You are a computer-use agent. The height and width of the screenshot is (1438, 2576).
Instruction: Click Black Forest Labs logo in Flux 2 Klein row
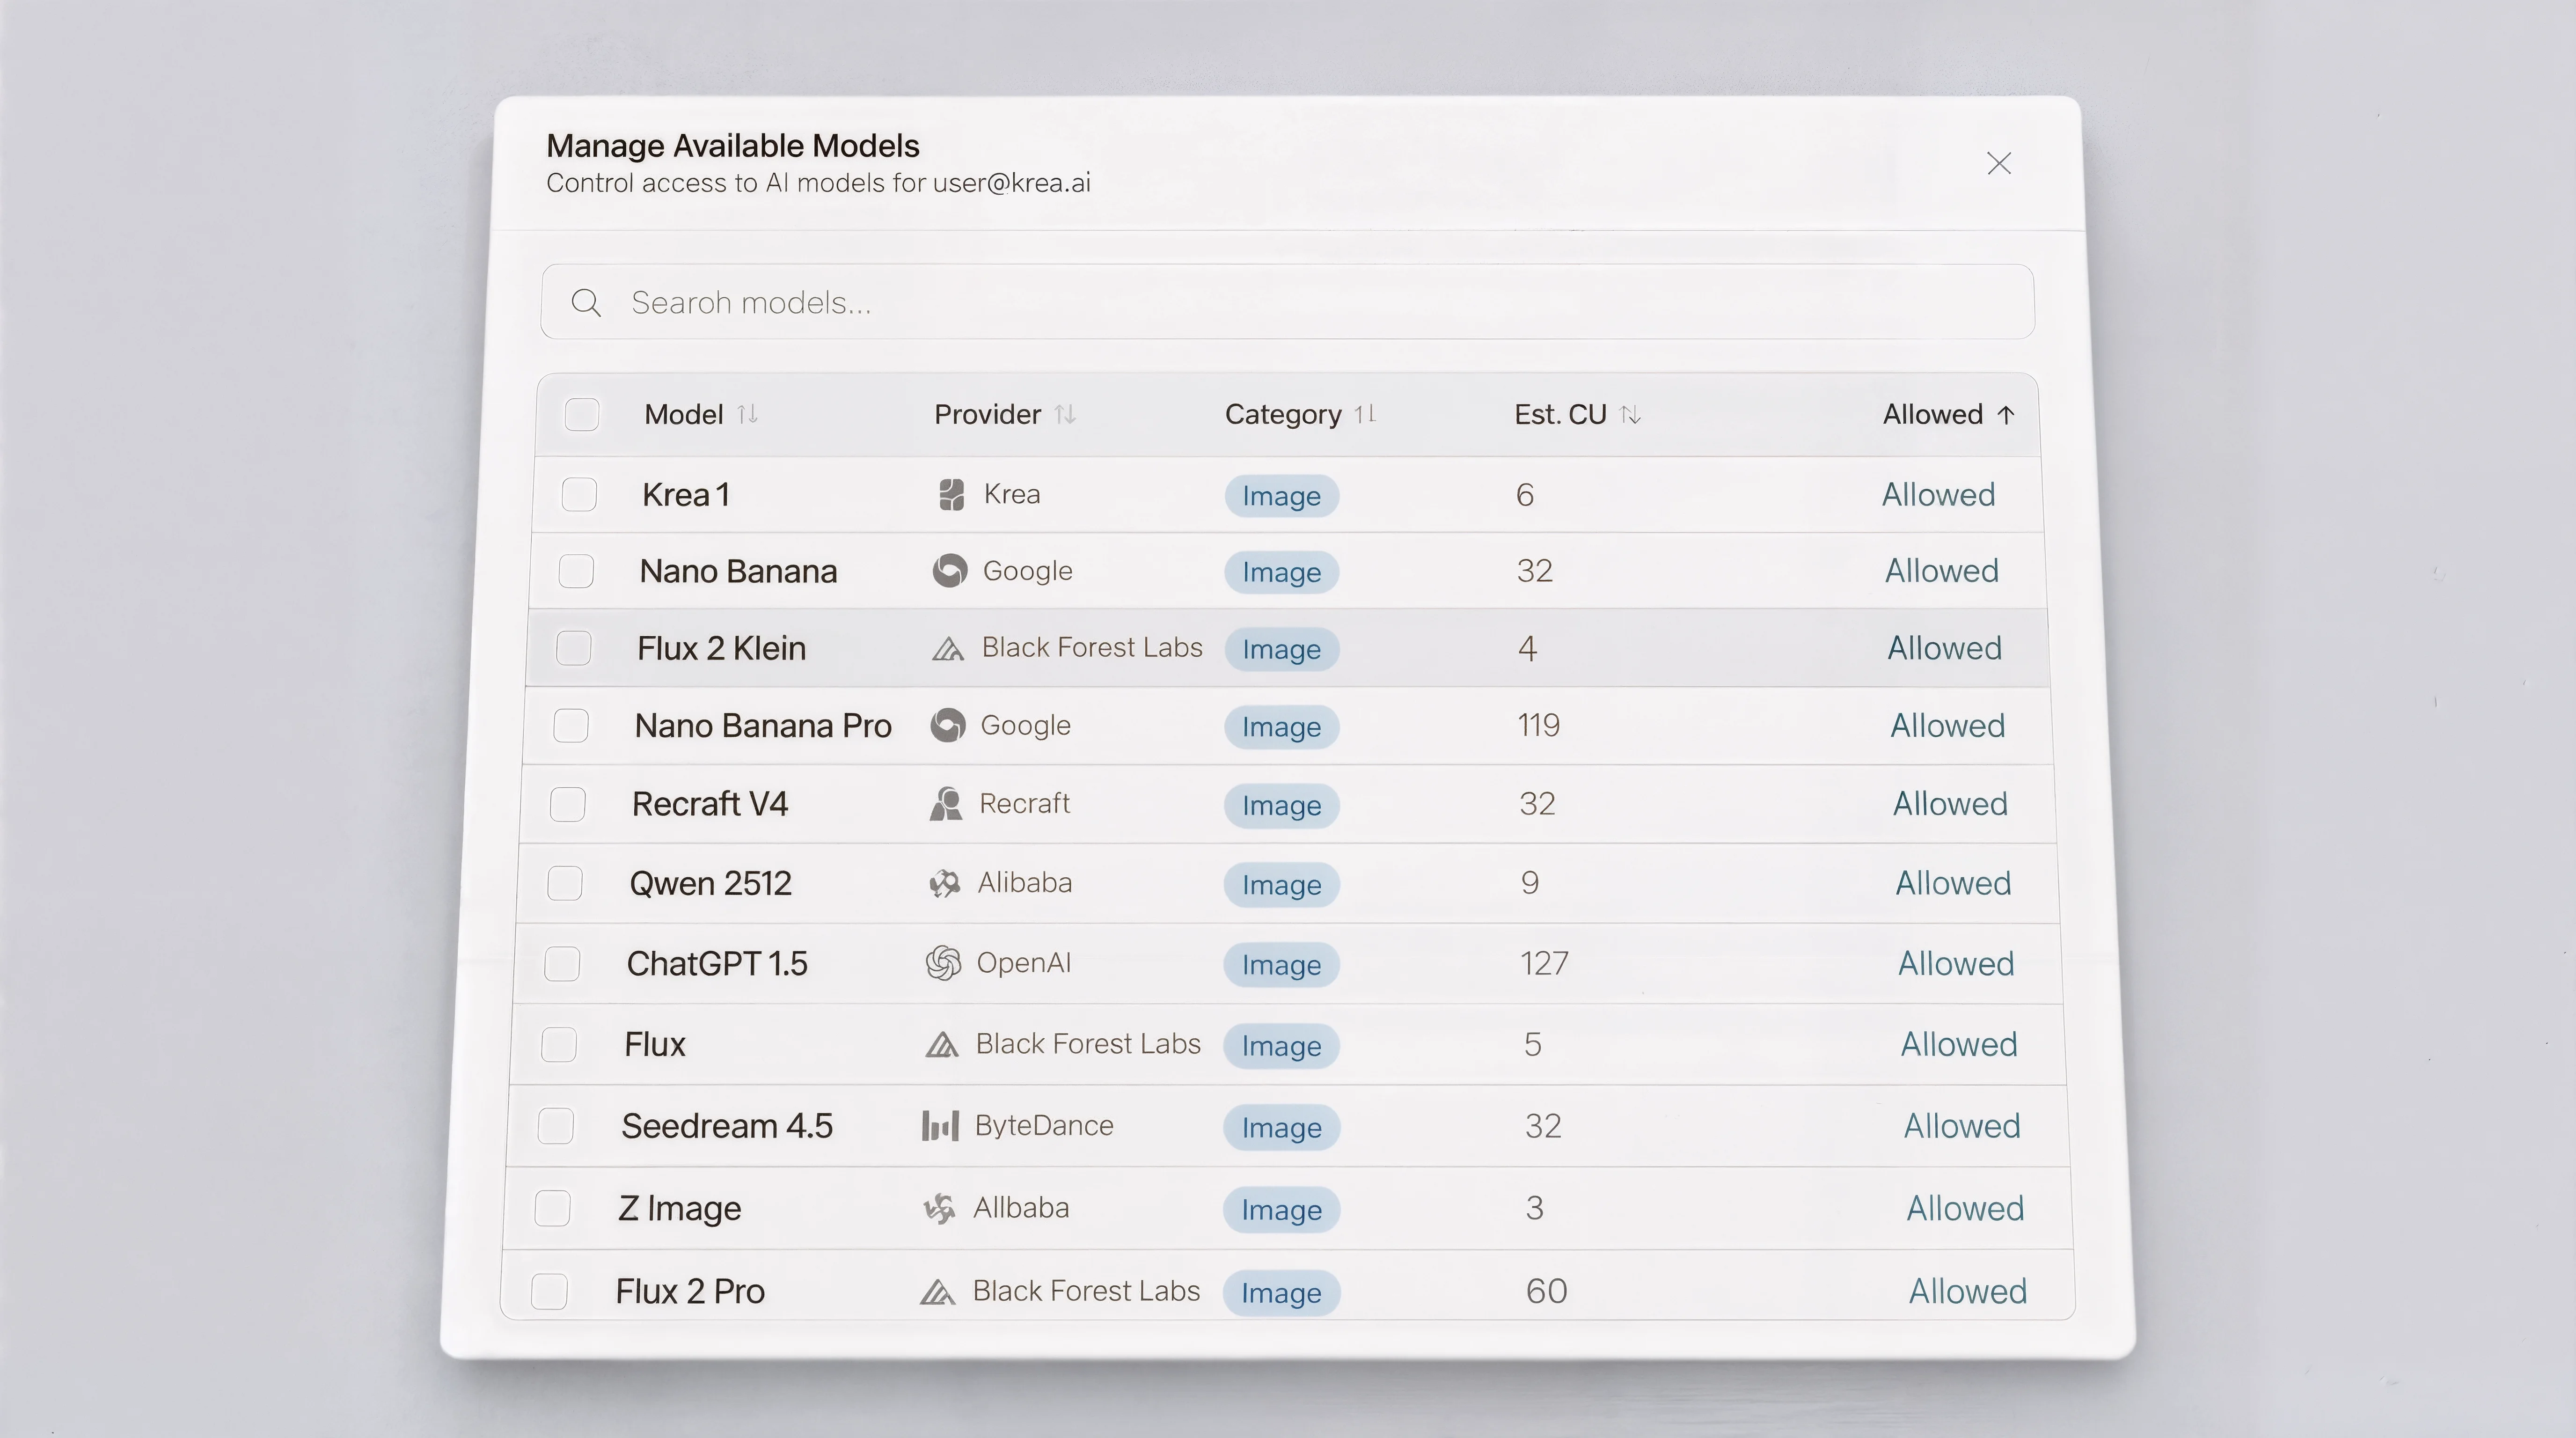coord(948,649)
